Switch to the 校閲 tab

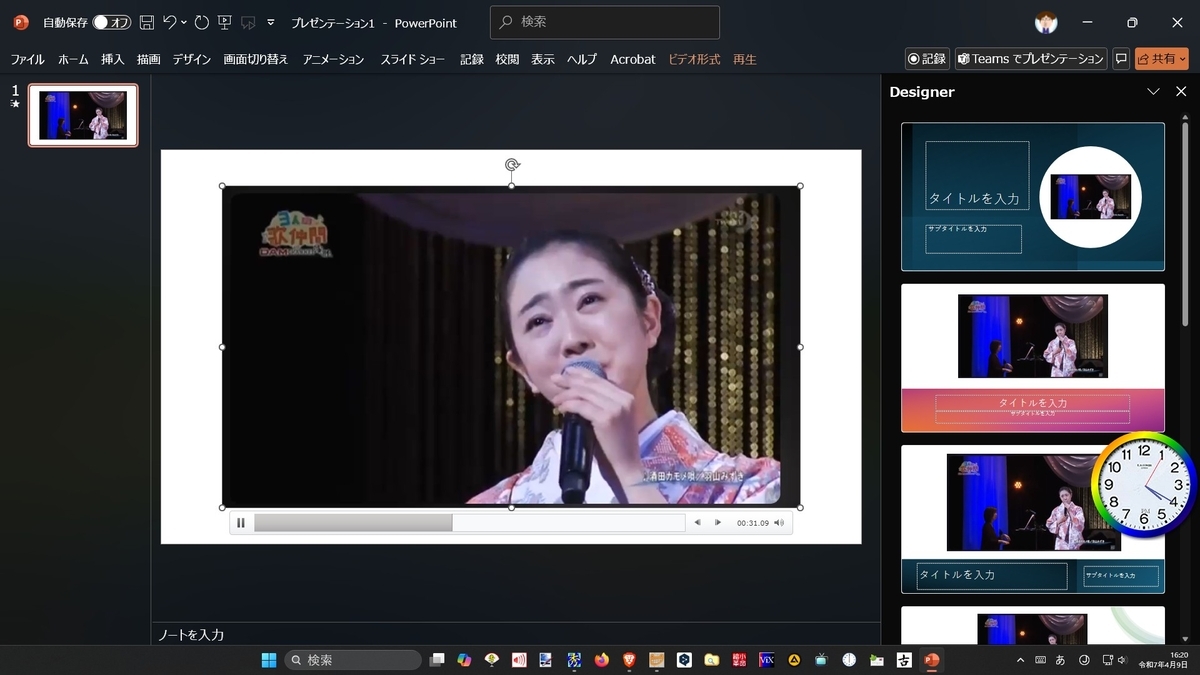[507, 59]
